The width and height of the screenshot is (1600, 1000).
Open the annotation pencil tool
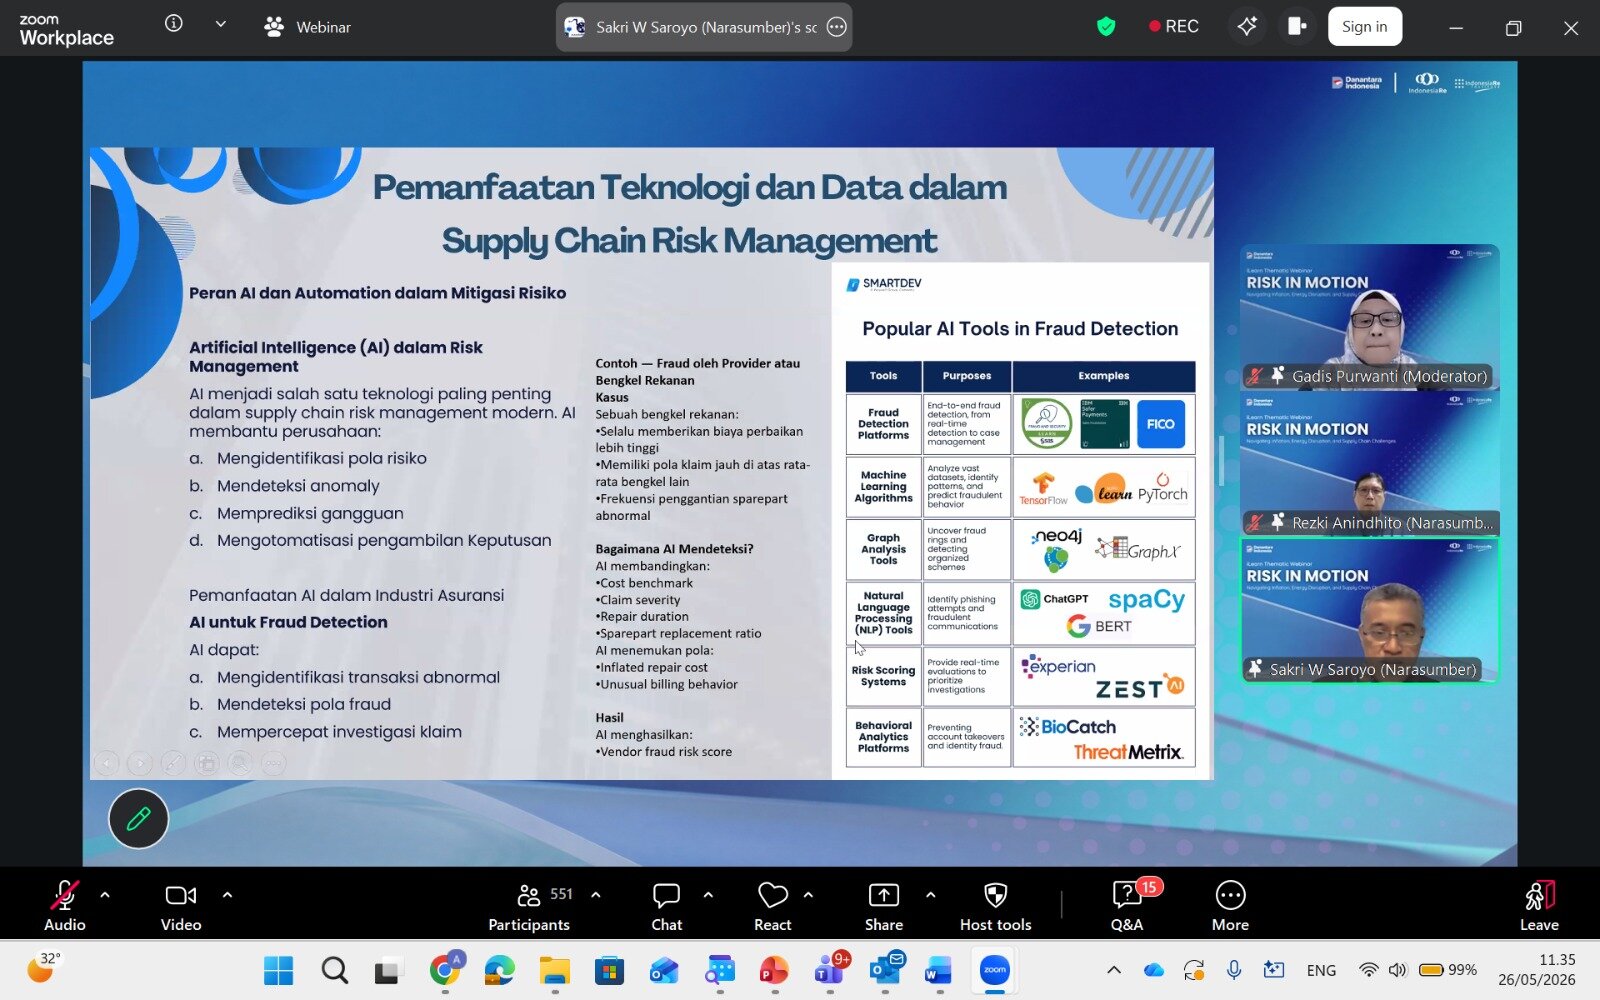pyautogui.click(x=138, y=819)
